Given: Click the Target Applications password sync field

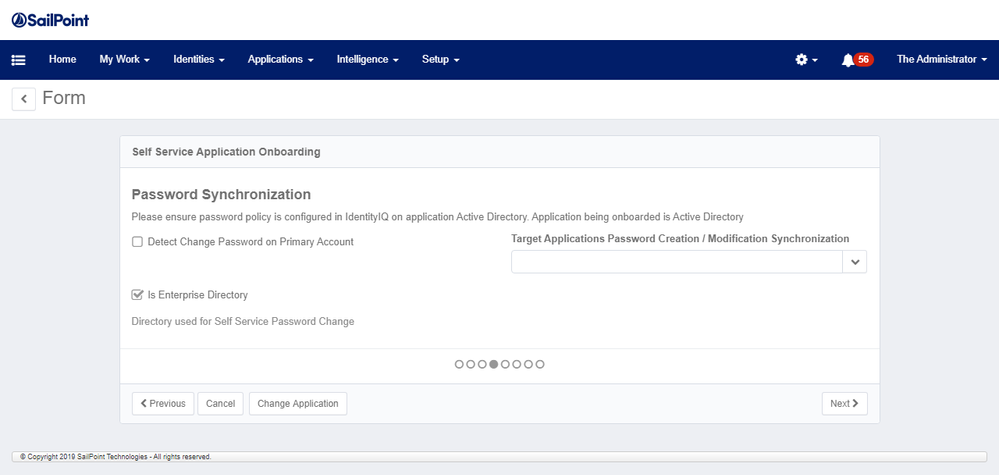Looking at the screenshot, I should pos(676,261).
